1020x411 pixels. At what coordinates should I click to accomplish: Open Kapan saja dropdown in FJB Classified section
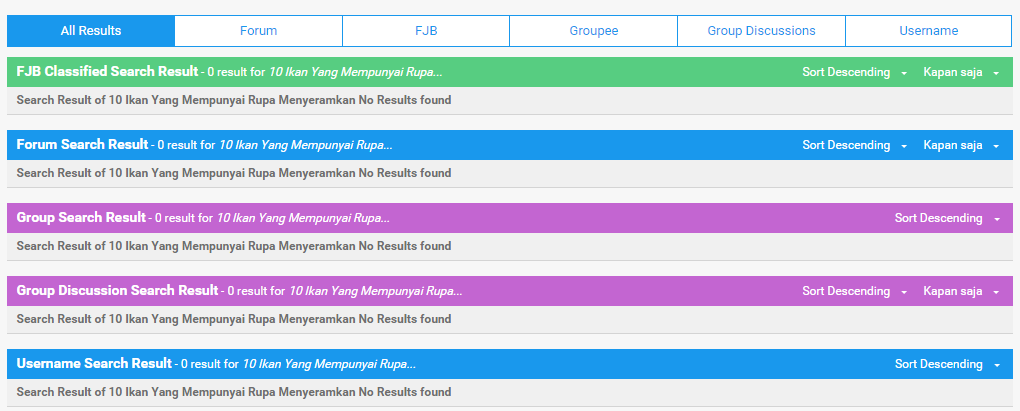[x=961, y=73]
